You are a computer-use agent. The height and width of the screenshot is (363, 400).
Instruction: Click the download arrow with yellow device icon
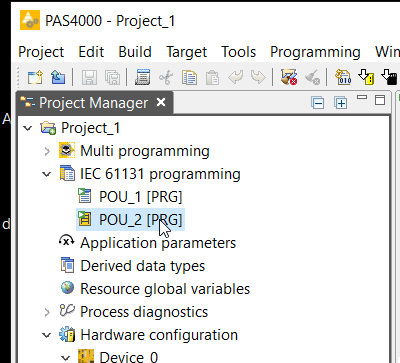pos(366,77)
